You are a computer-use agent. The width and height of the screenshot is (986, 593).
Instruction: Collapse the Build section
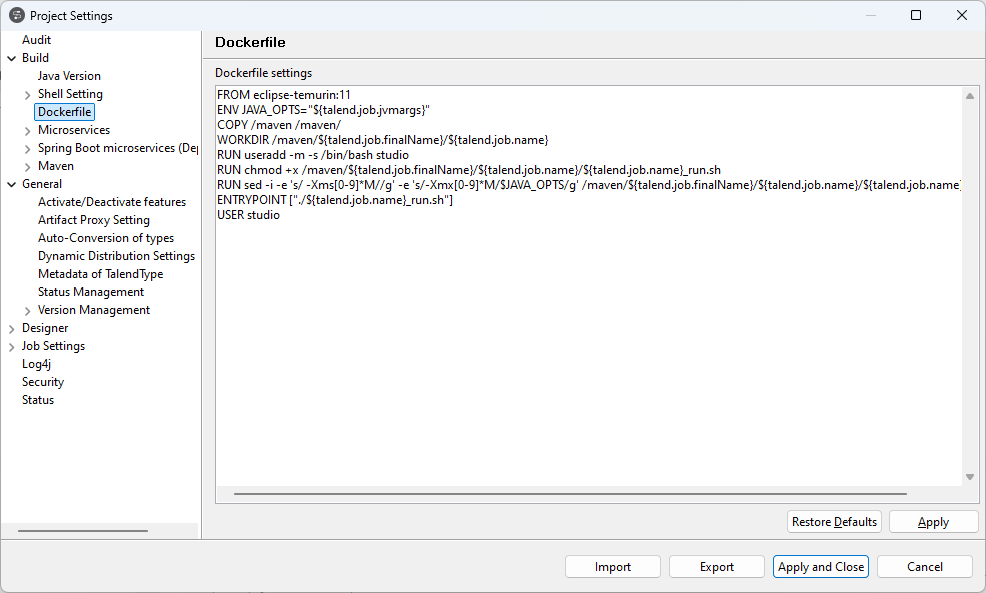click(x=10, y=57)
